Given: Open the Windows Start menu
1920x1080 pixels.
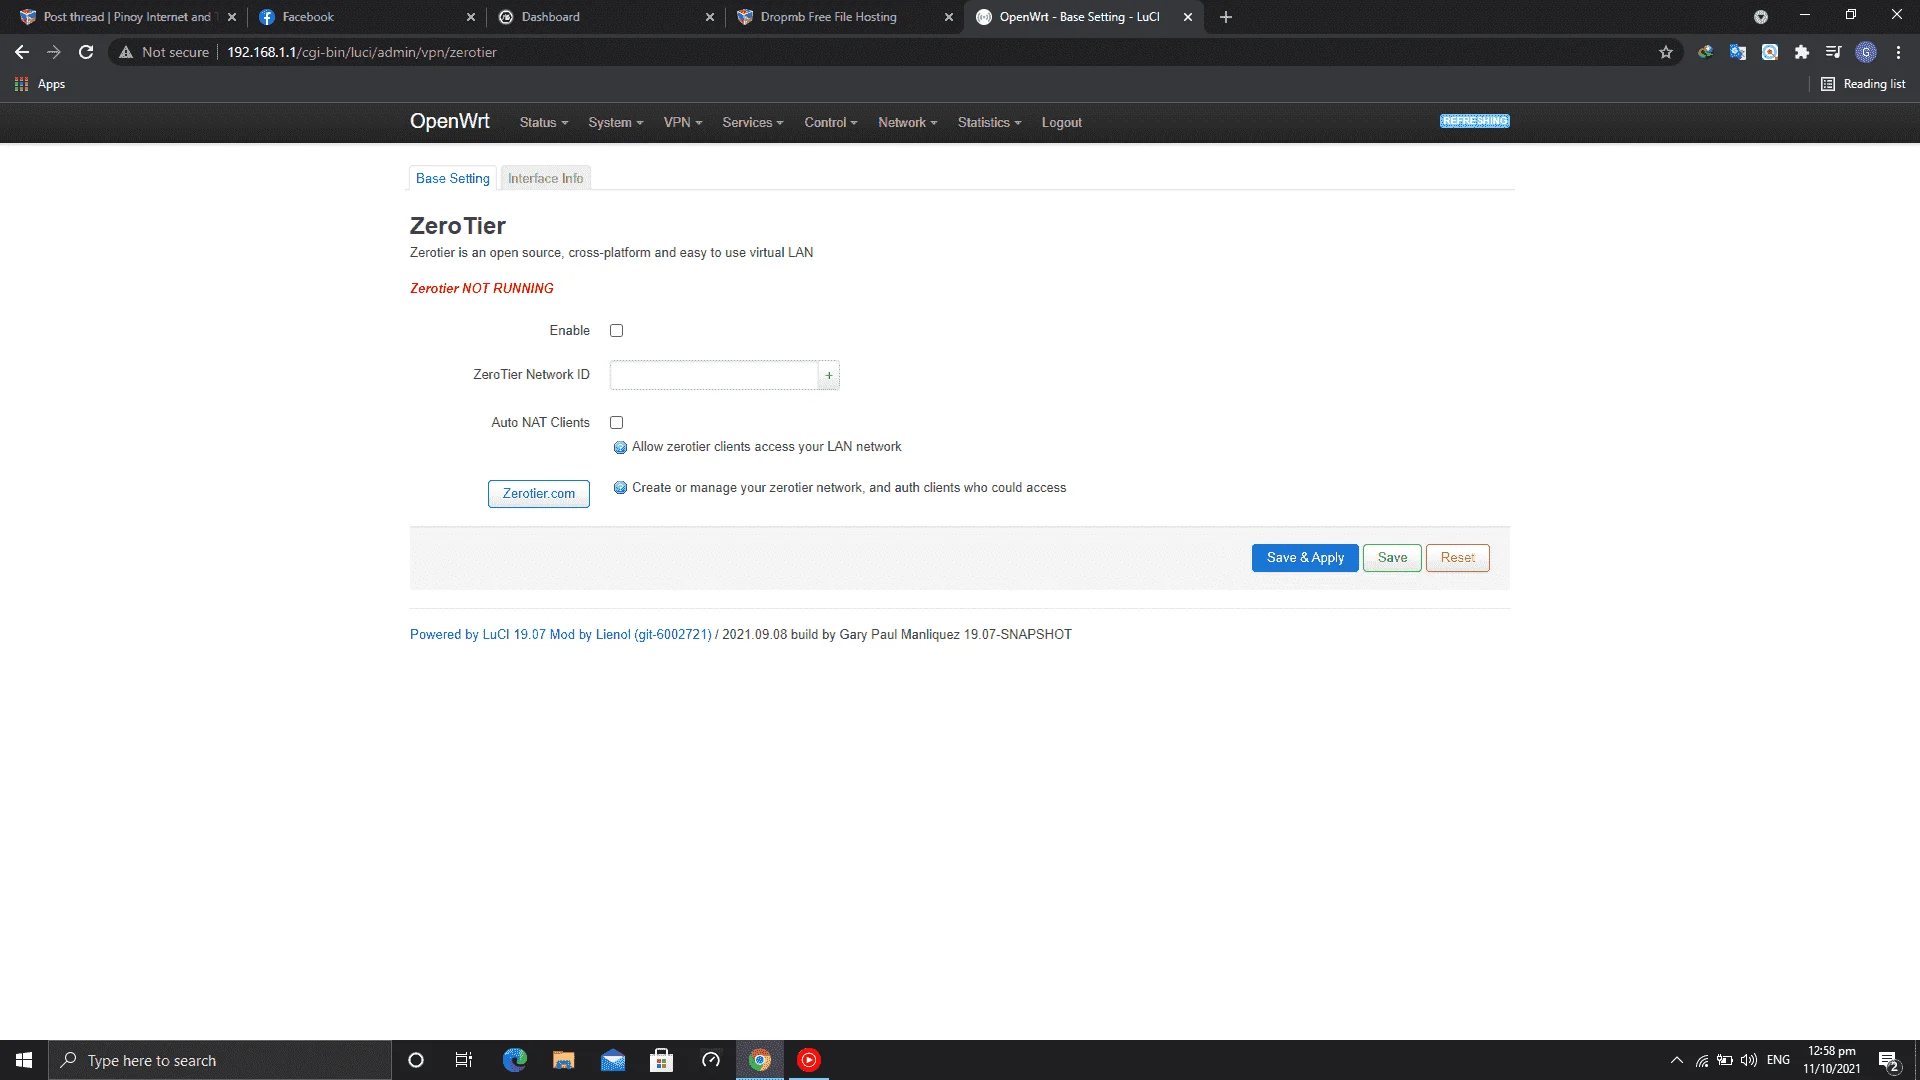Looking at the screenshot, I should pyautogui.click(x=24, y=1060).
